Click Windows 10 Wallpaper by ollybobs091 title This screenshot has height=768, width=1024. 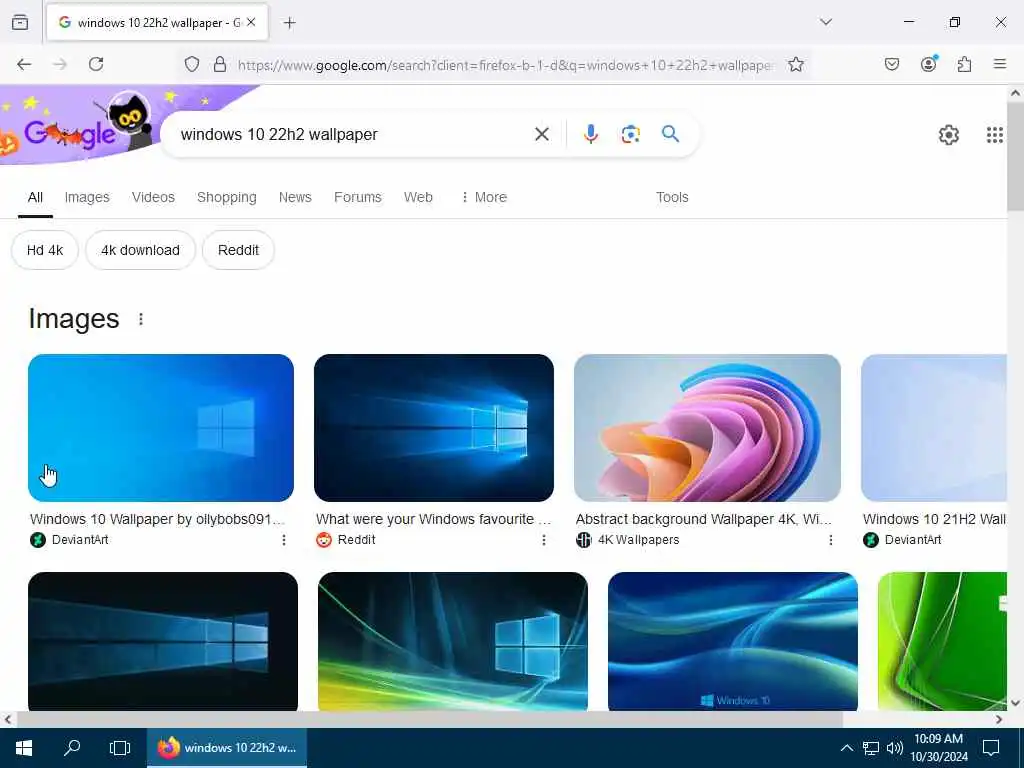[157, 519]
